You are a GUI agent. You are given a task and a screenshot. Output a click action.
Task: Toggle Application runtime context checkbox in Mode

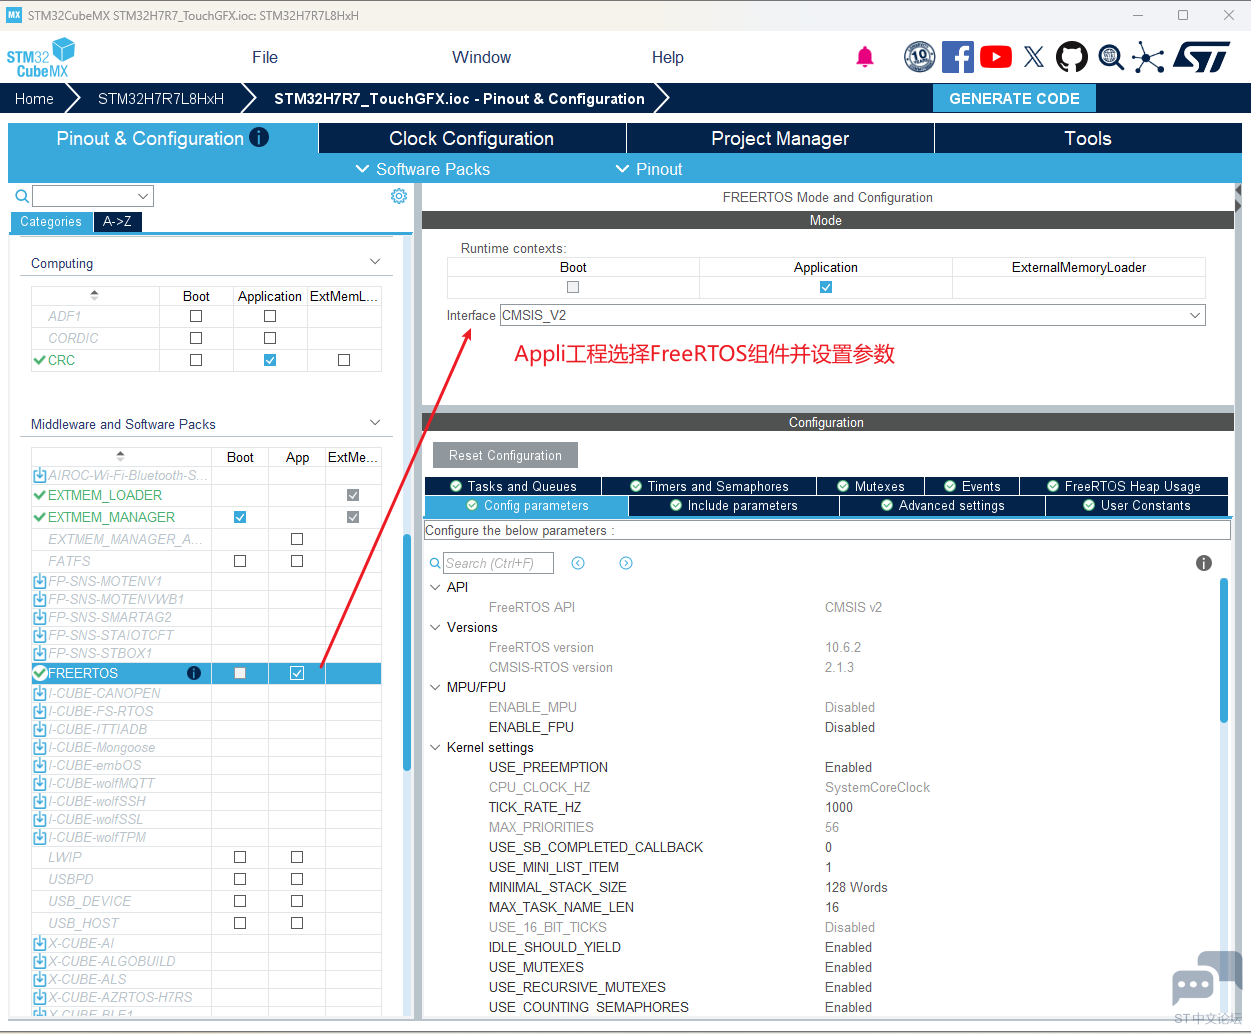[826, 287]
